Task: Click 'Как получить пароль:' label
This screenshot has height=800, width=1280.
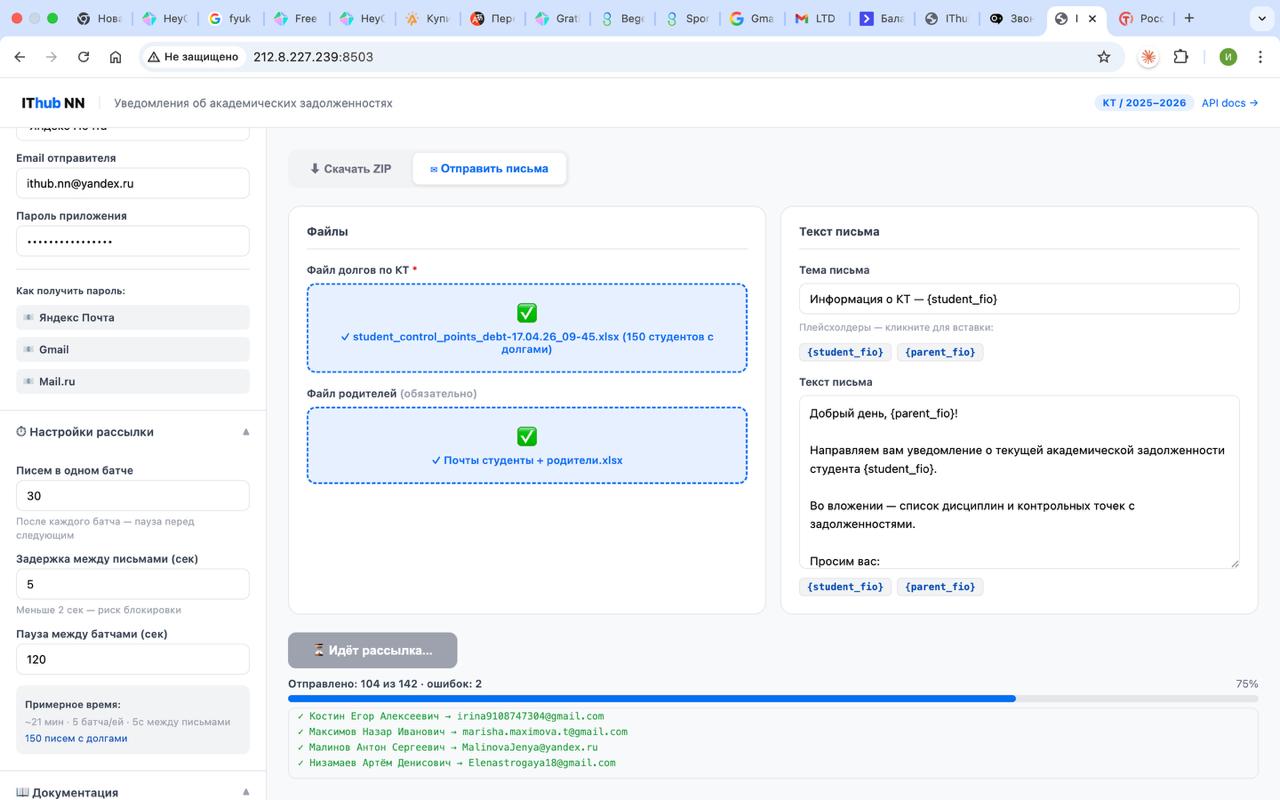Action: pyautogui.click(x=70, y=291)
